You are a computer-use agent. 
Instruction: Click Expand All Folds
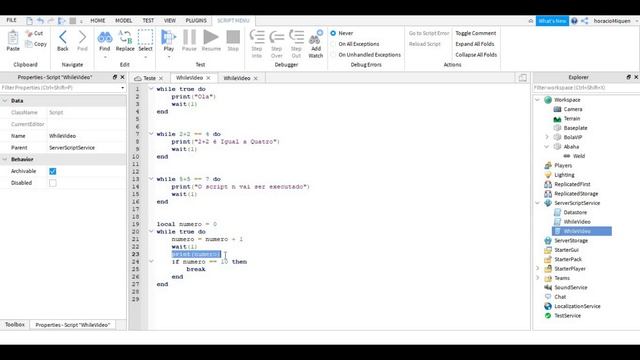(x=475, y=44)
